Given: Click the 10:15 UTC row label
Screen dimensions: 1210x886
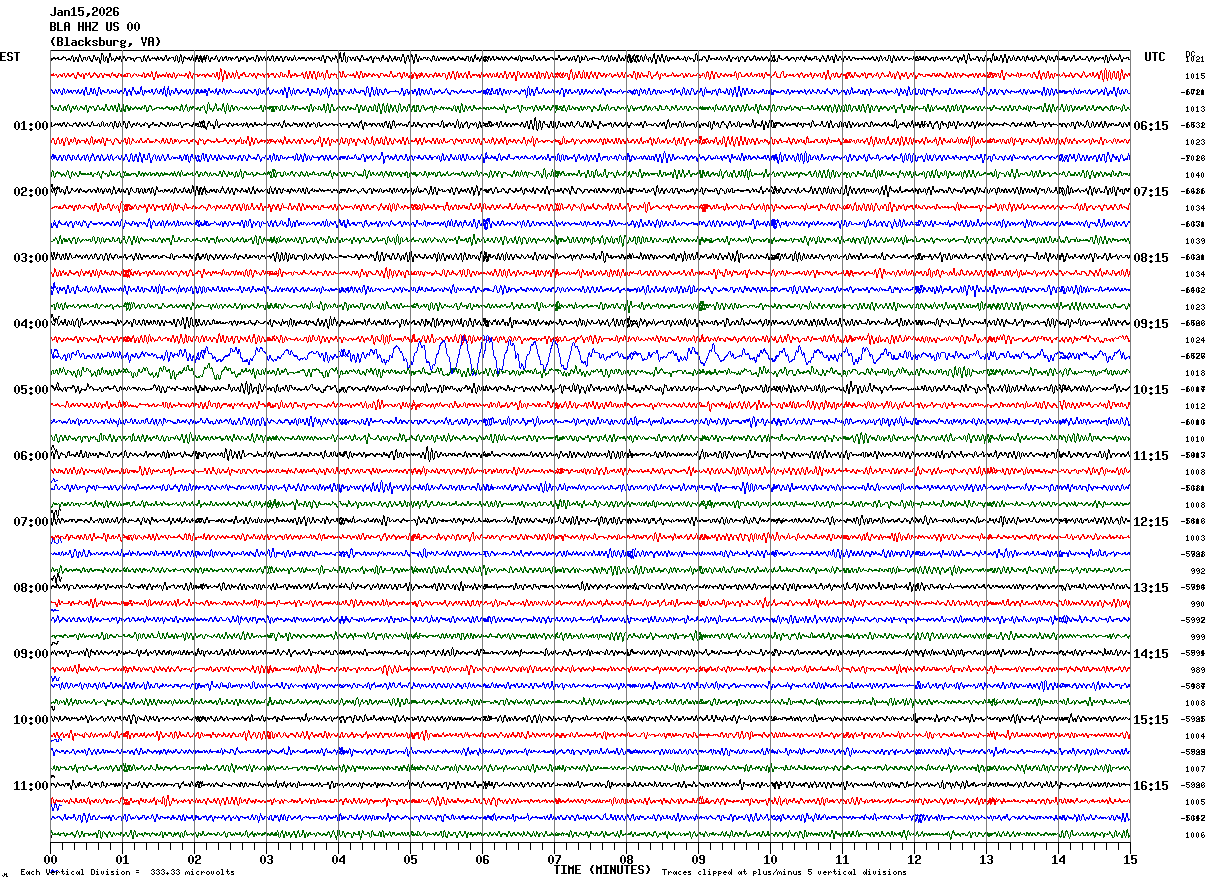Looking at the screenshot, I should pyautogui.click(x=1151, y=390).
